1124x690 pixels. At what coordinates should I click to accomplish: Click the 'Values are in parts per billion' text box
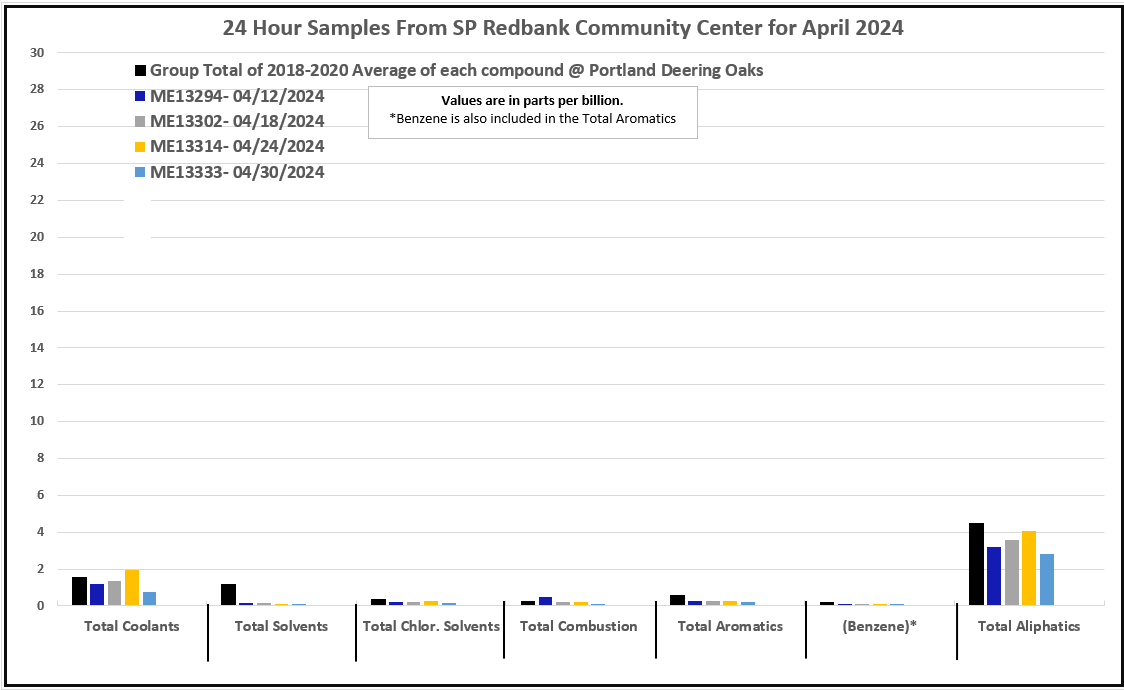[x=532, y=110]
